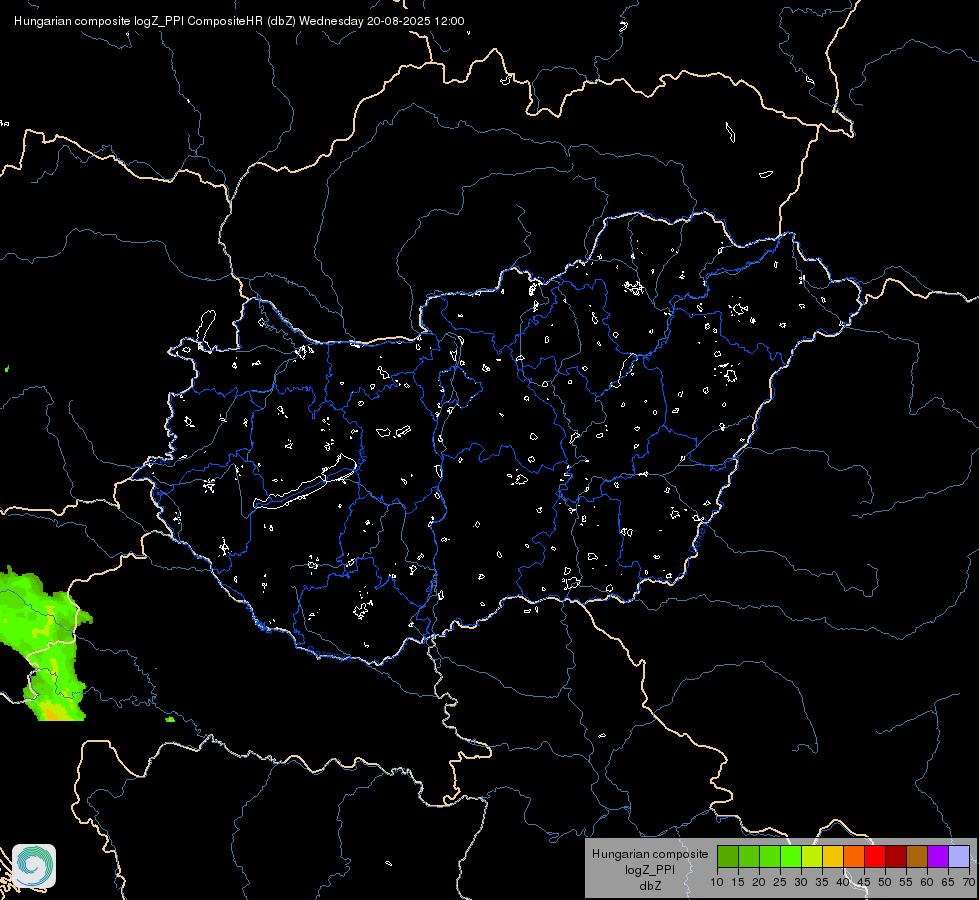Select the 35–40 dBZ yellow legend swatch
979x900 pixels.
tap(833, 856)
